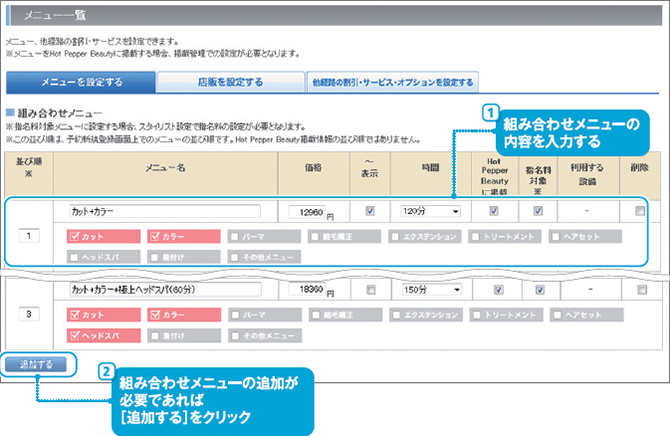Tick the エクステンション checkbox in row 1
This screenshot has height=436, width=670.
point(396,237)
